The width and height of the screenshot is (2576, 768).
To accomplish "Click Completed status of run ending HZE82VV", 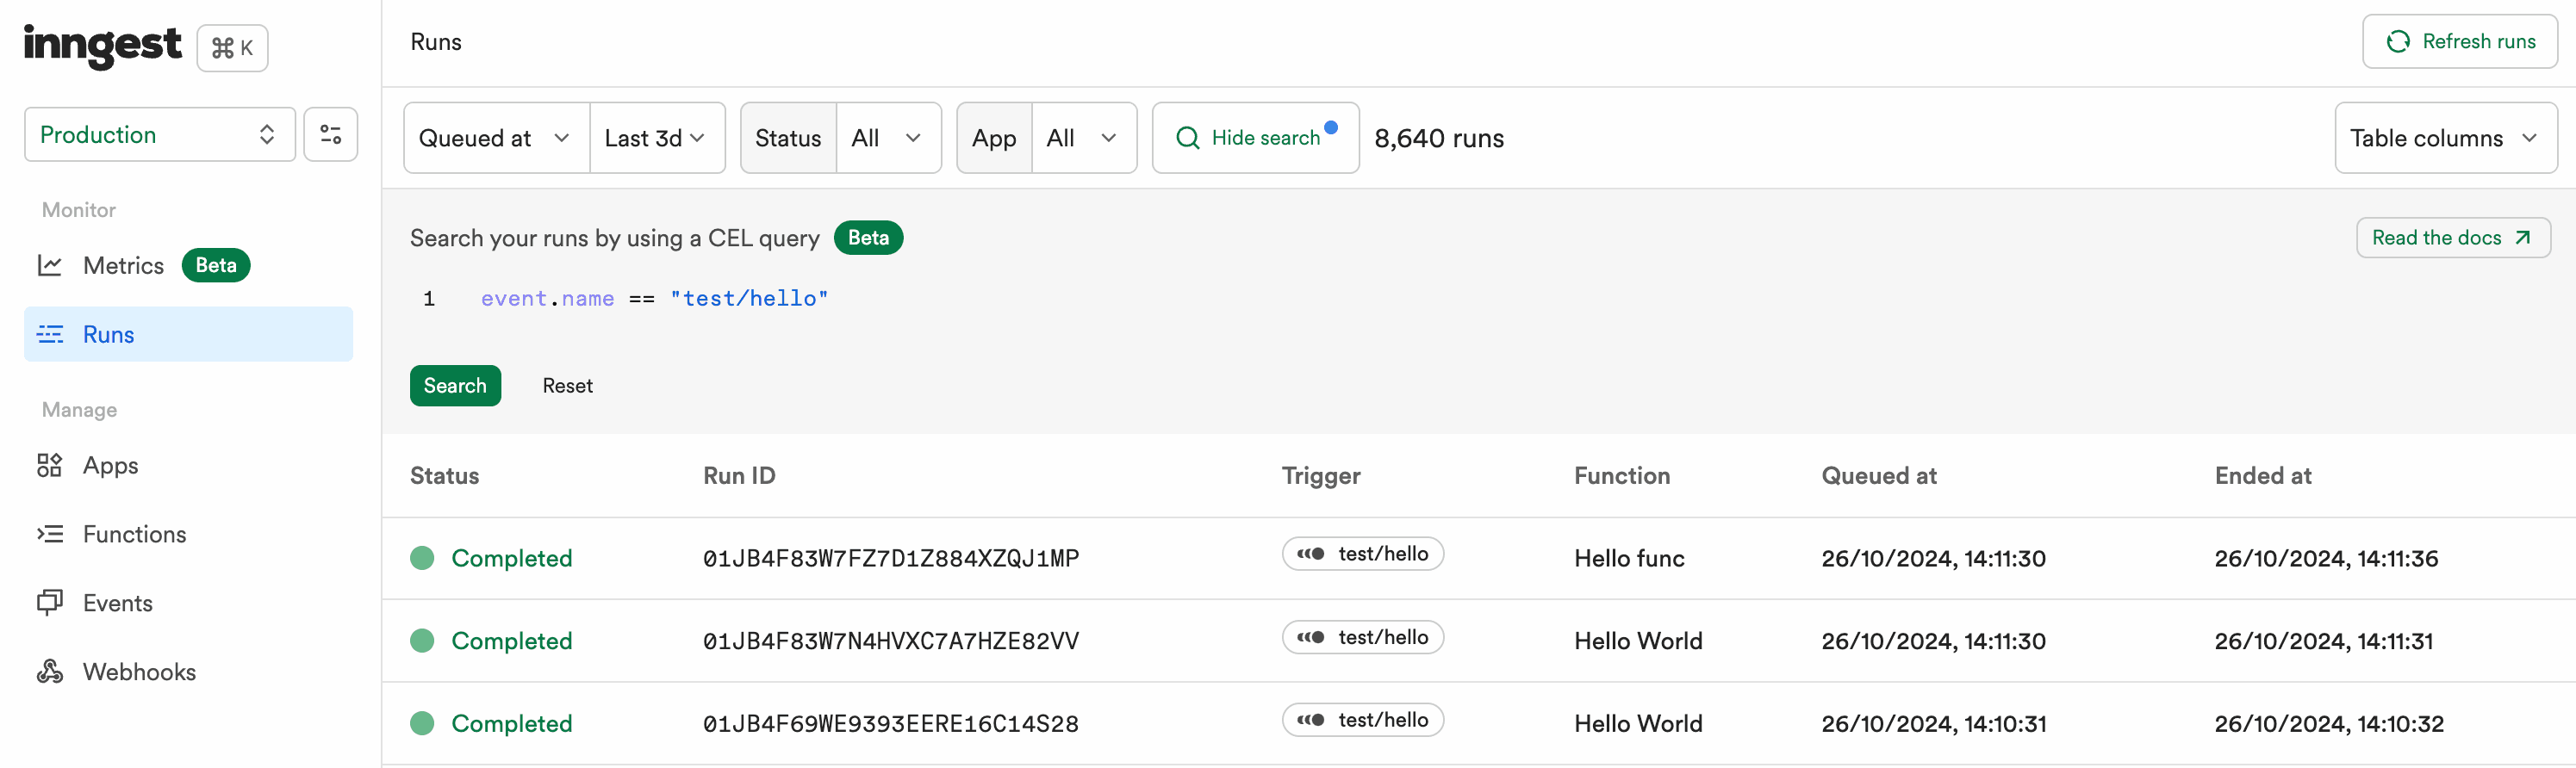I will tap(511, 641).
